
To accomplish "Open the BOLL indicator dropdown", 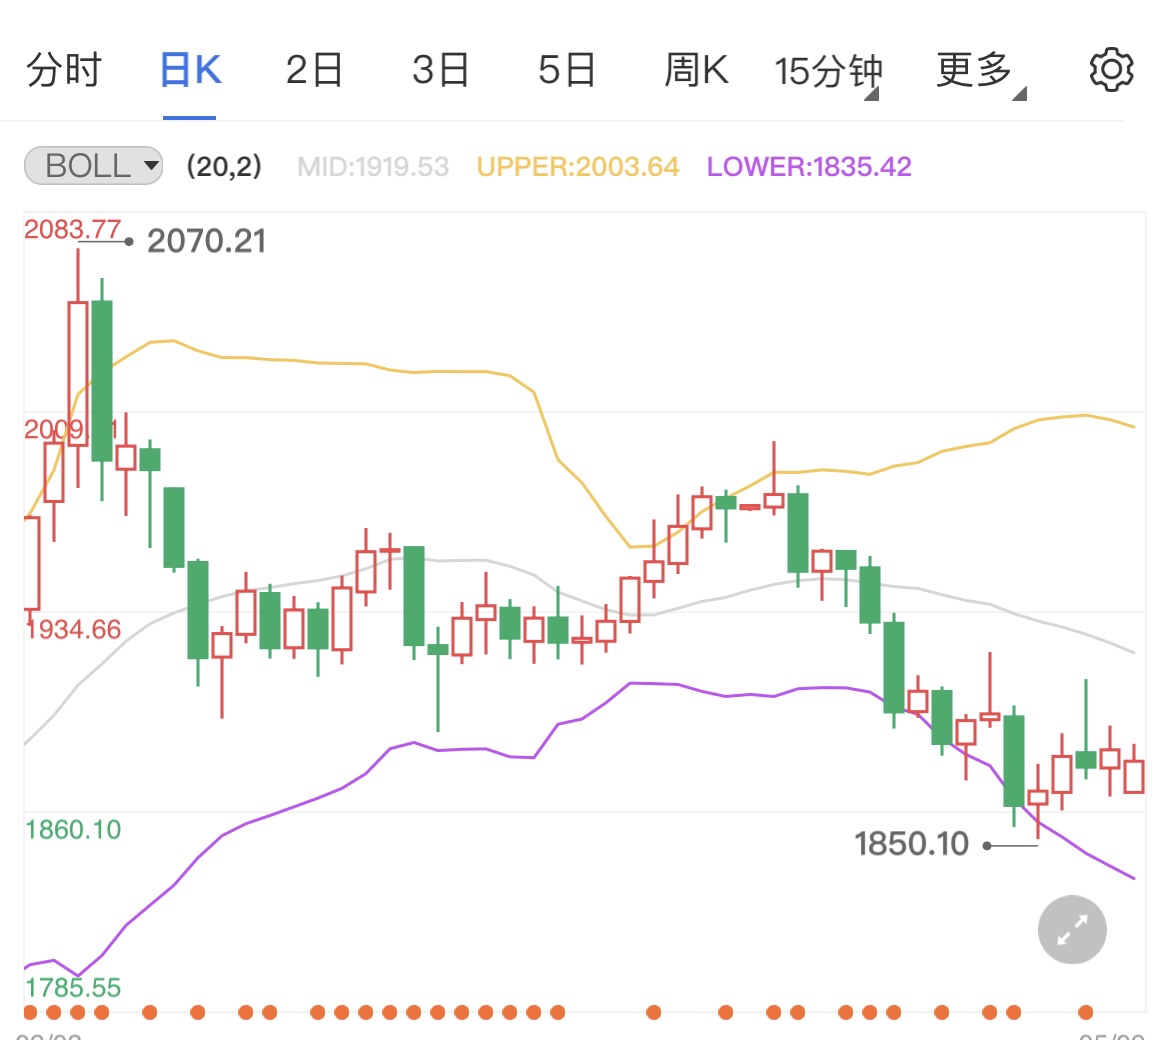I will [x=93, y=166].
